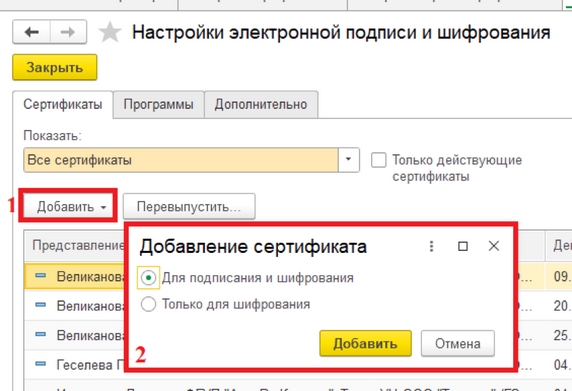Click the Все сертификаты filter field
Screen dimensions: 572x391
181,160
